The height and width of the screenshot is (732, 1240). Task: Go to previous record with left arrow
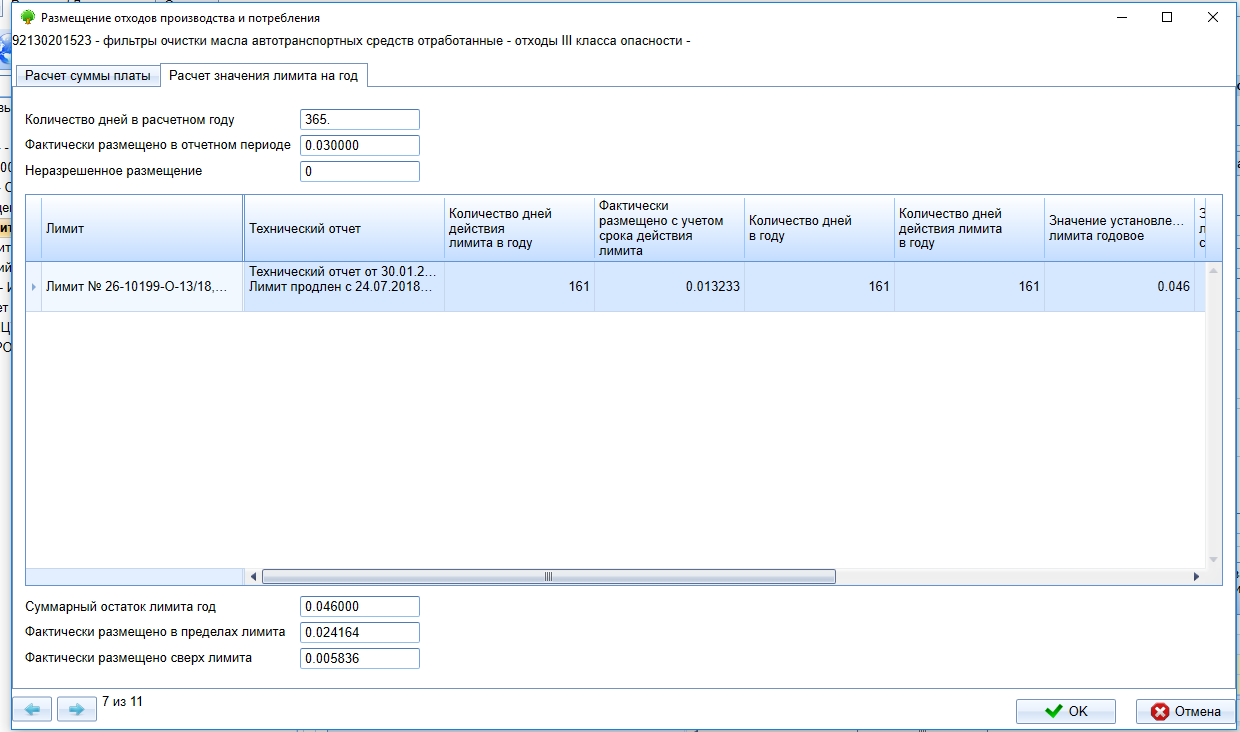tap(32, 710)
